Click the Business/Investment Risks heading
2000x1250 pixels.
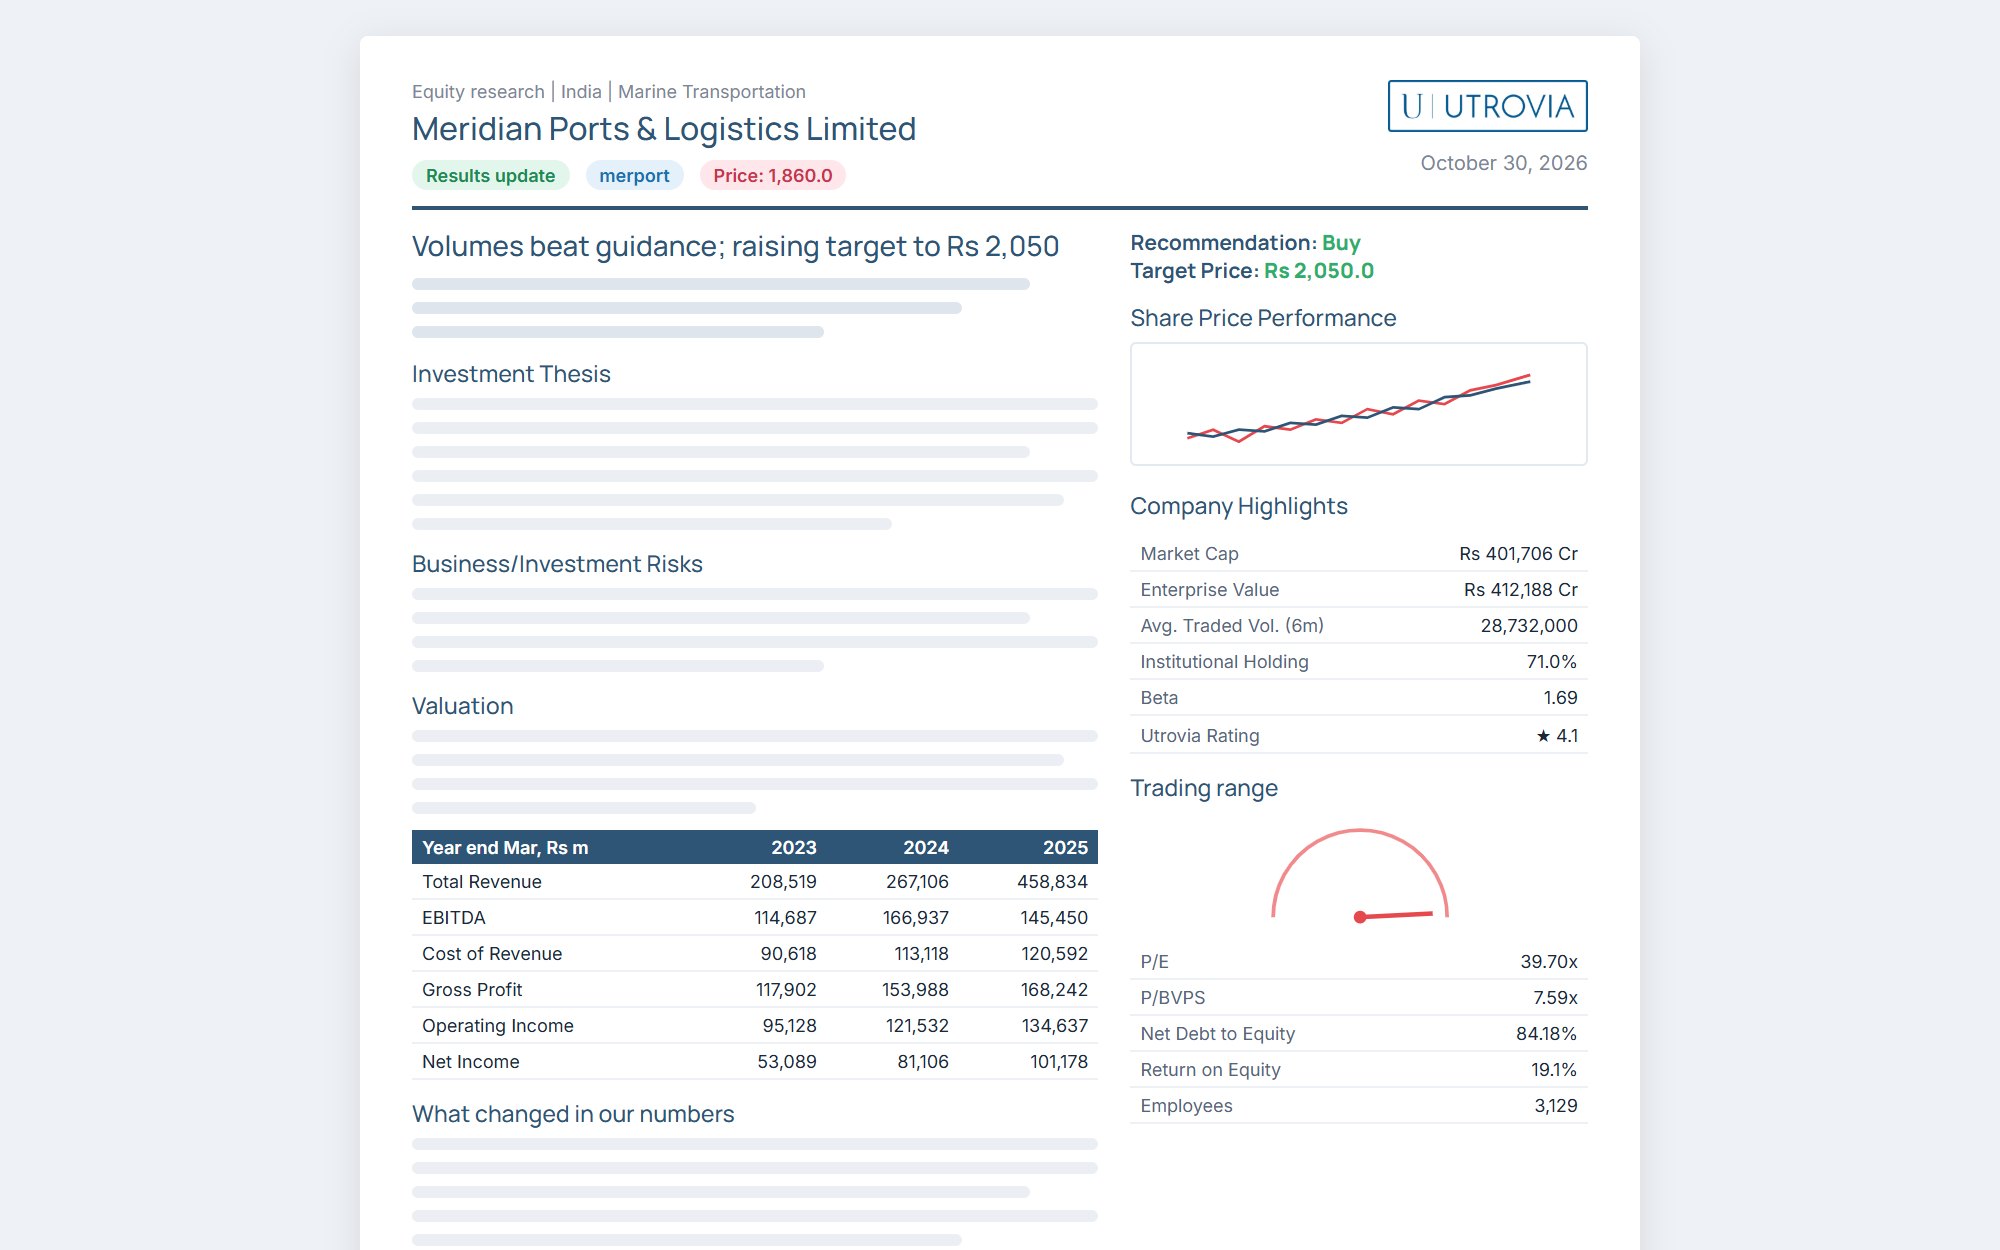tap(557, 564)
